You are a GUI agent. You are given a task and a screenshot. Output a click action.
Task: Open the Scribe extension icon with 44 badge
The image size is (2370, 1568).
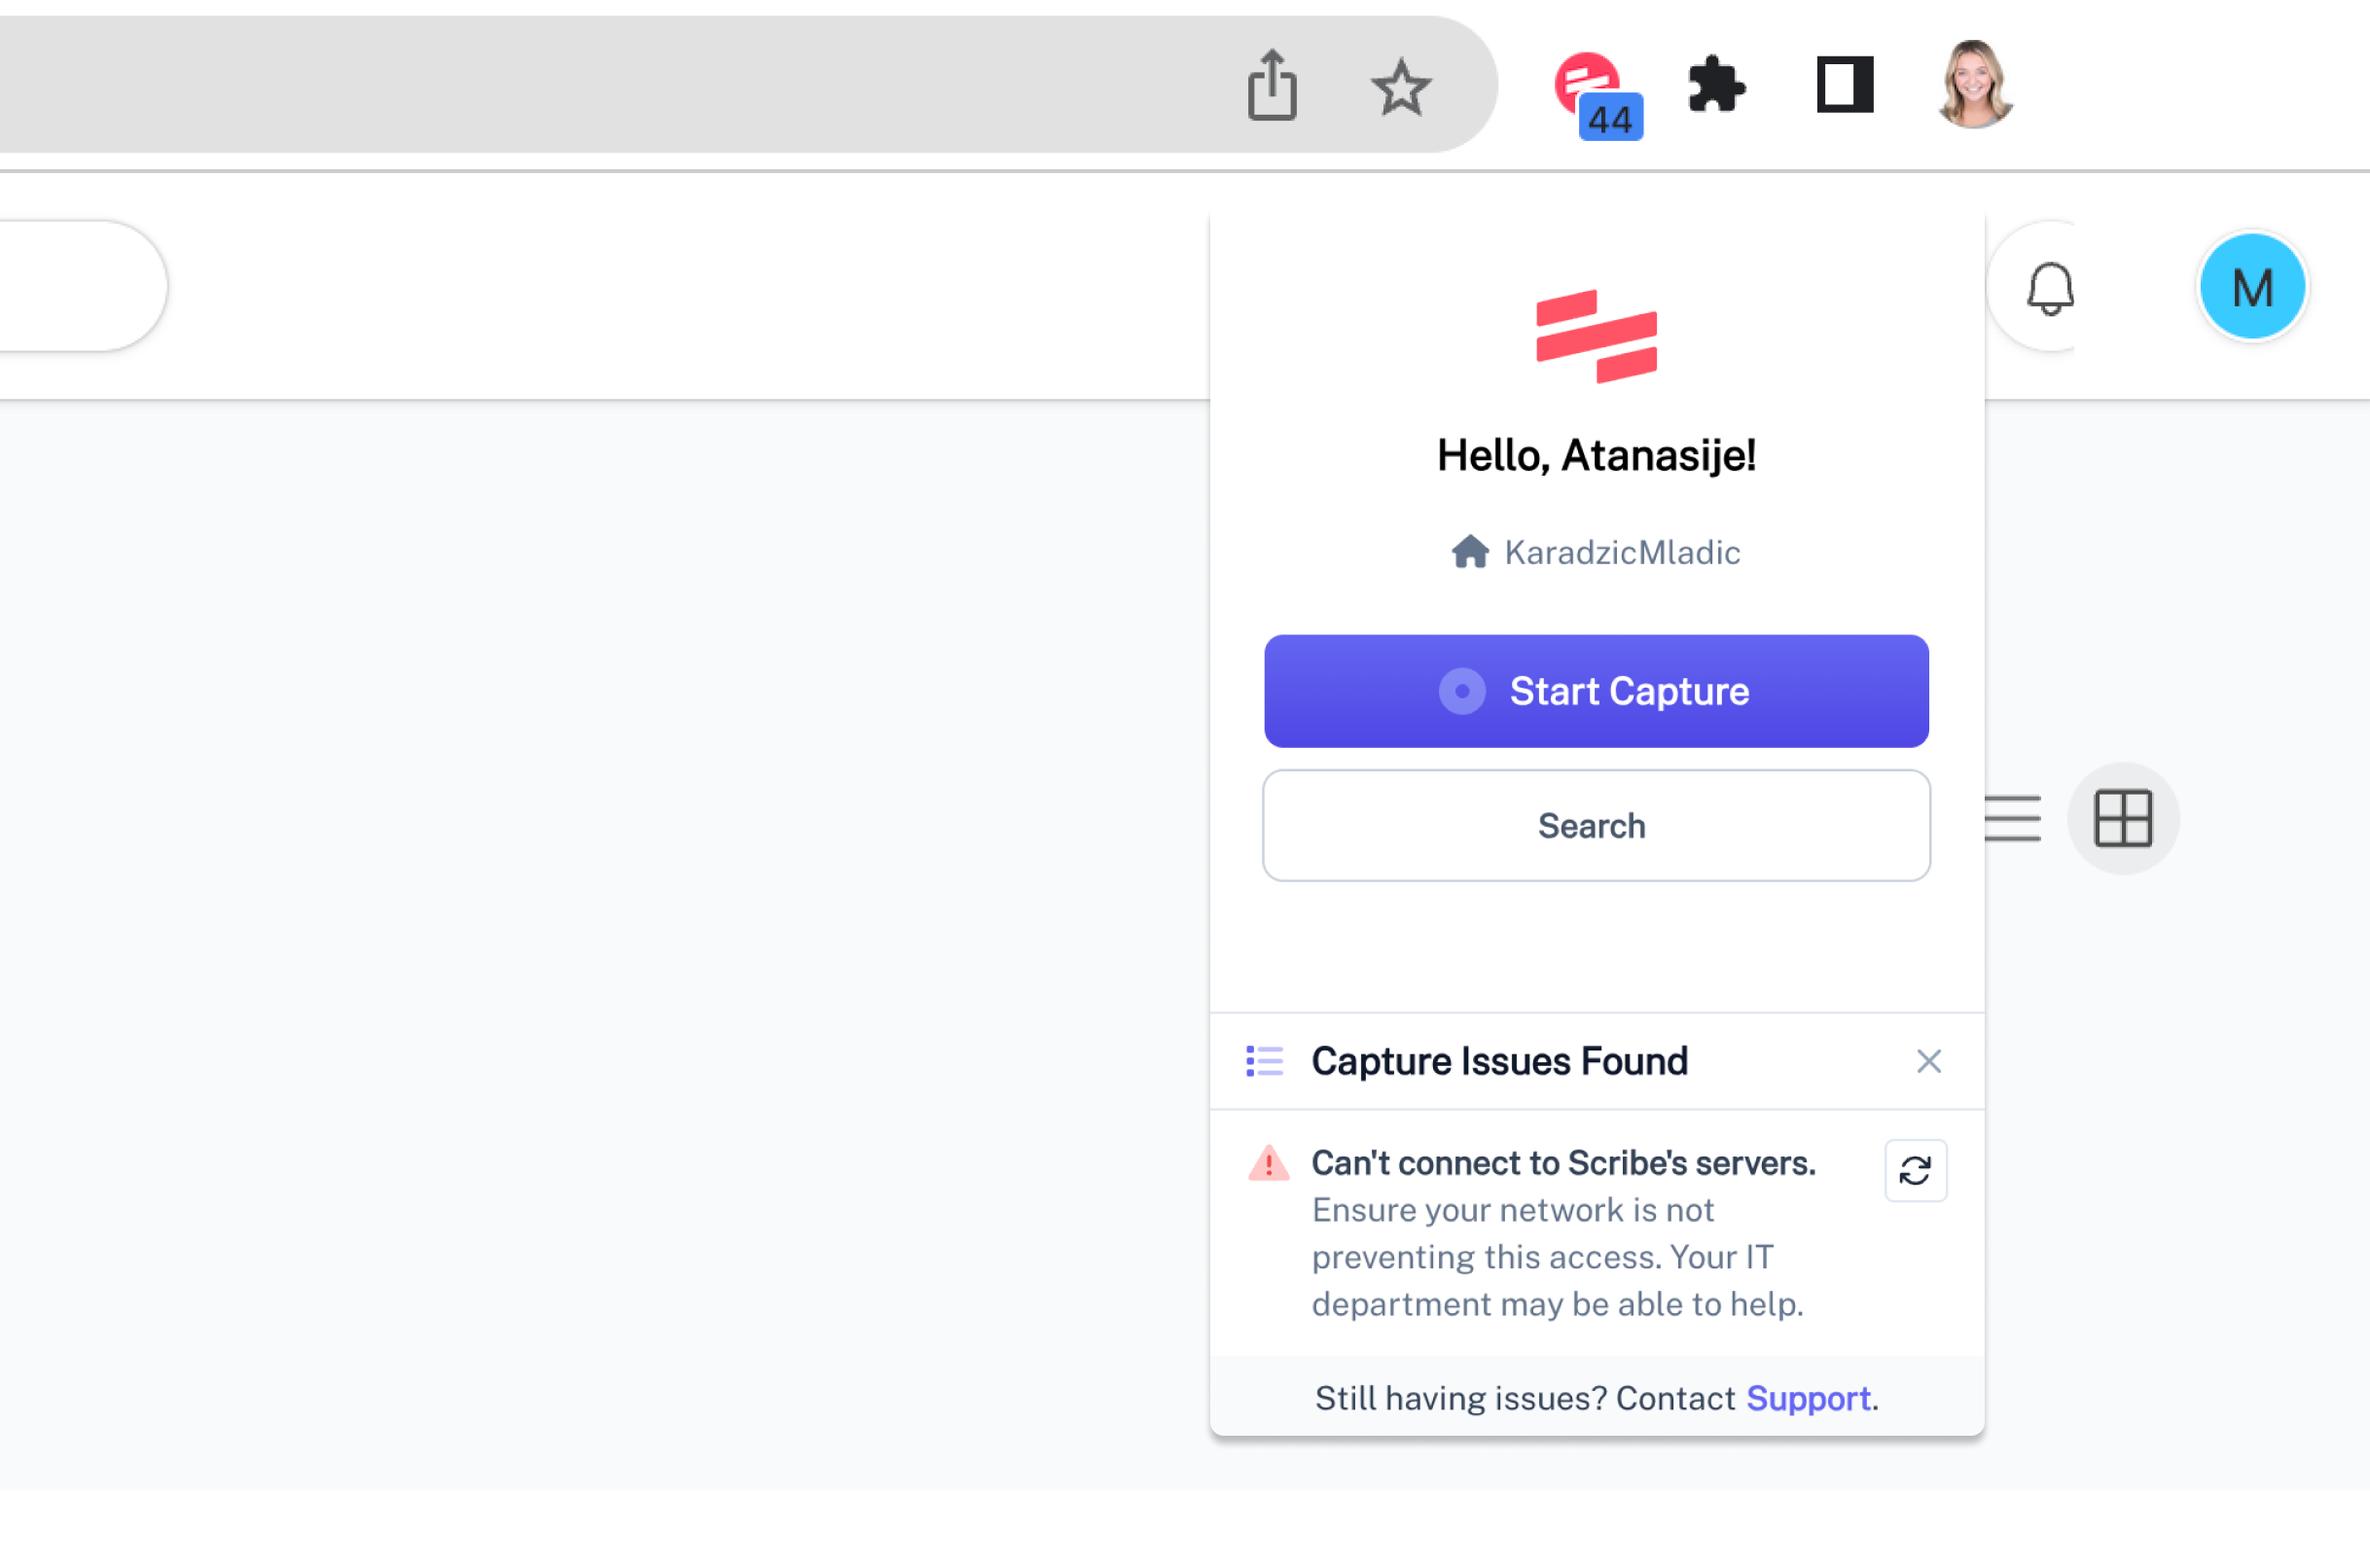pyautogui.click(x=1597, y=95)
